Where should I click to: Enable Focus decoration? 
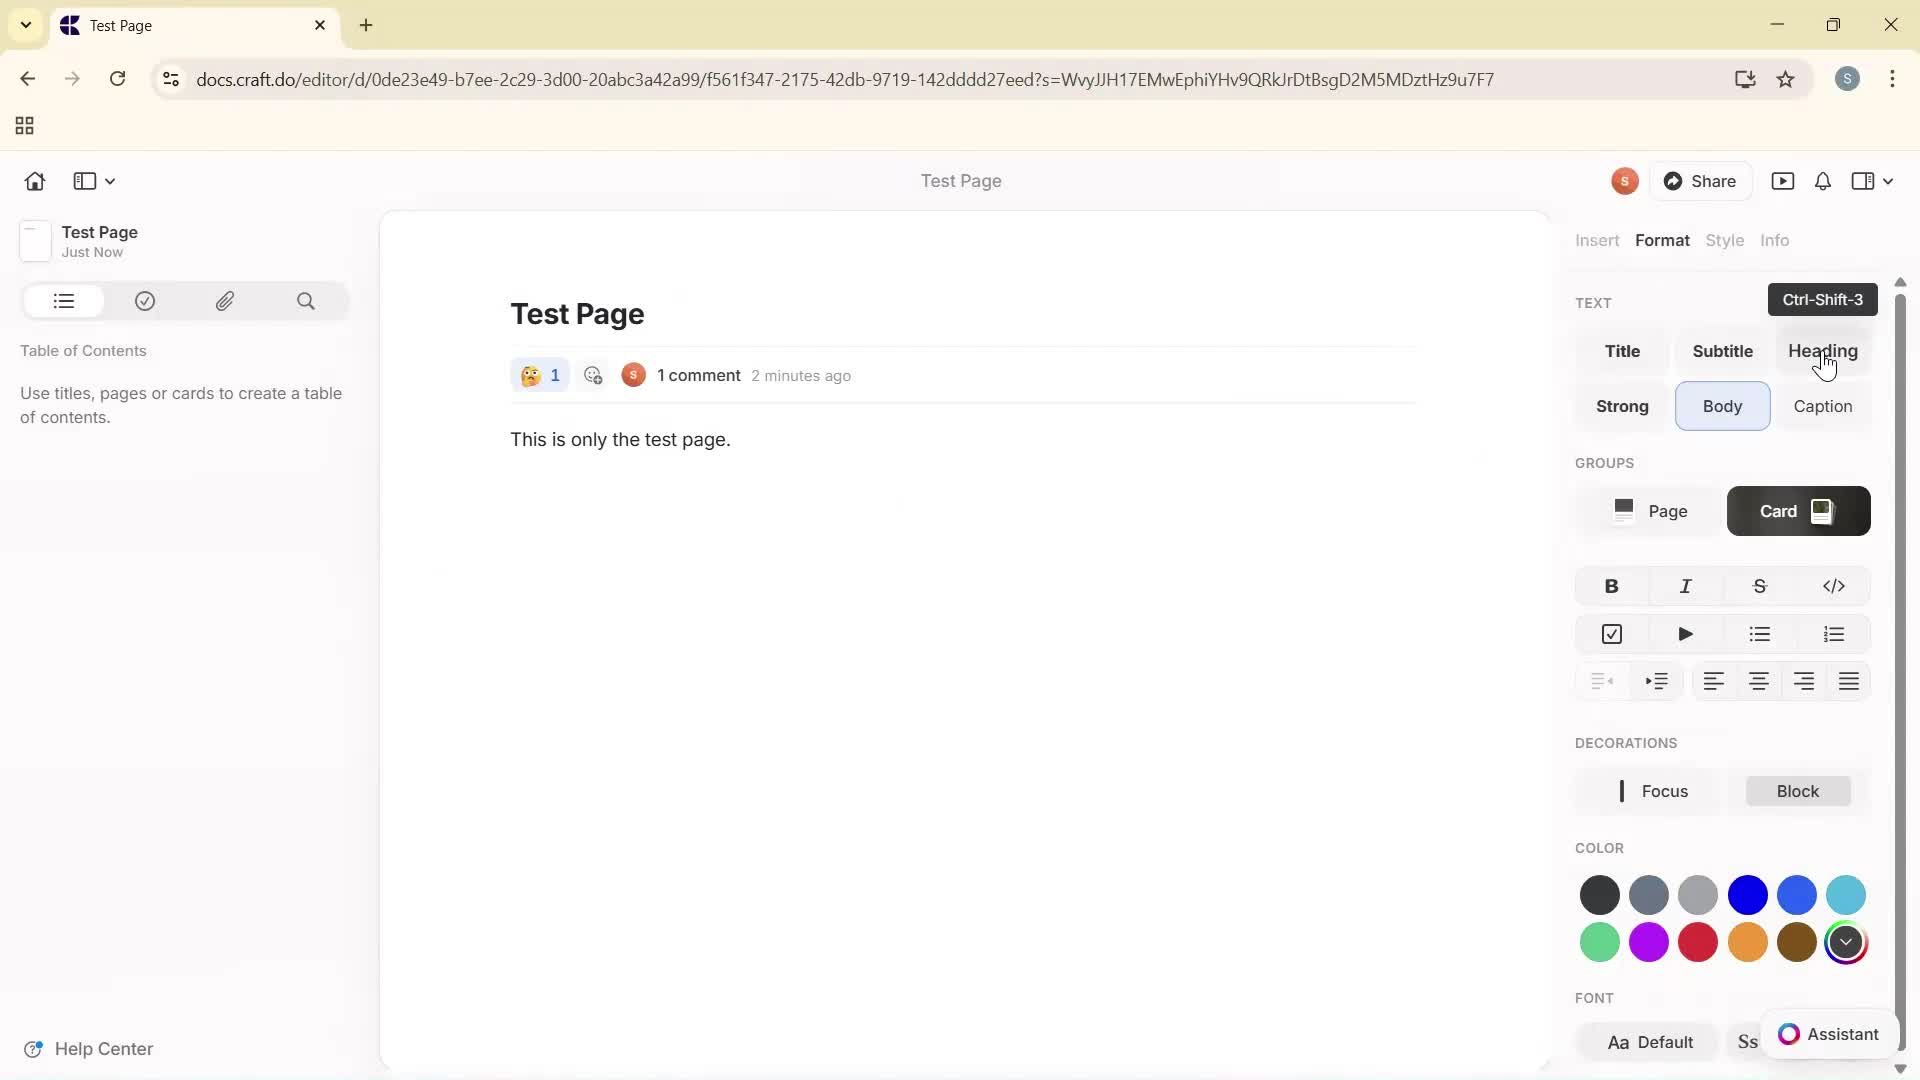[1662, 791]
